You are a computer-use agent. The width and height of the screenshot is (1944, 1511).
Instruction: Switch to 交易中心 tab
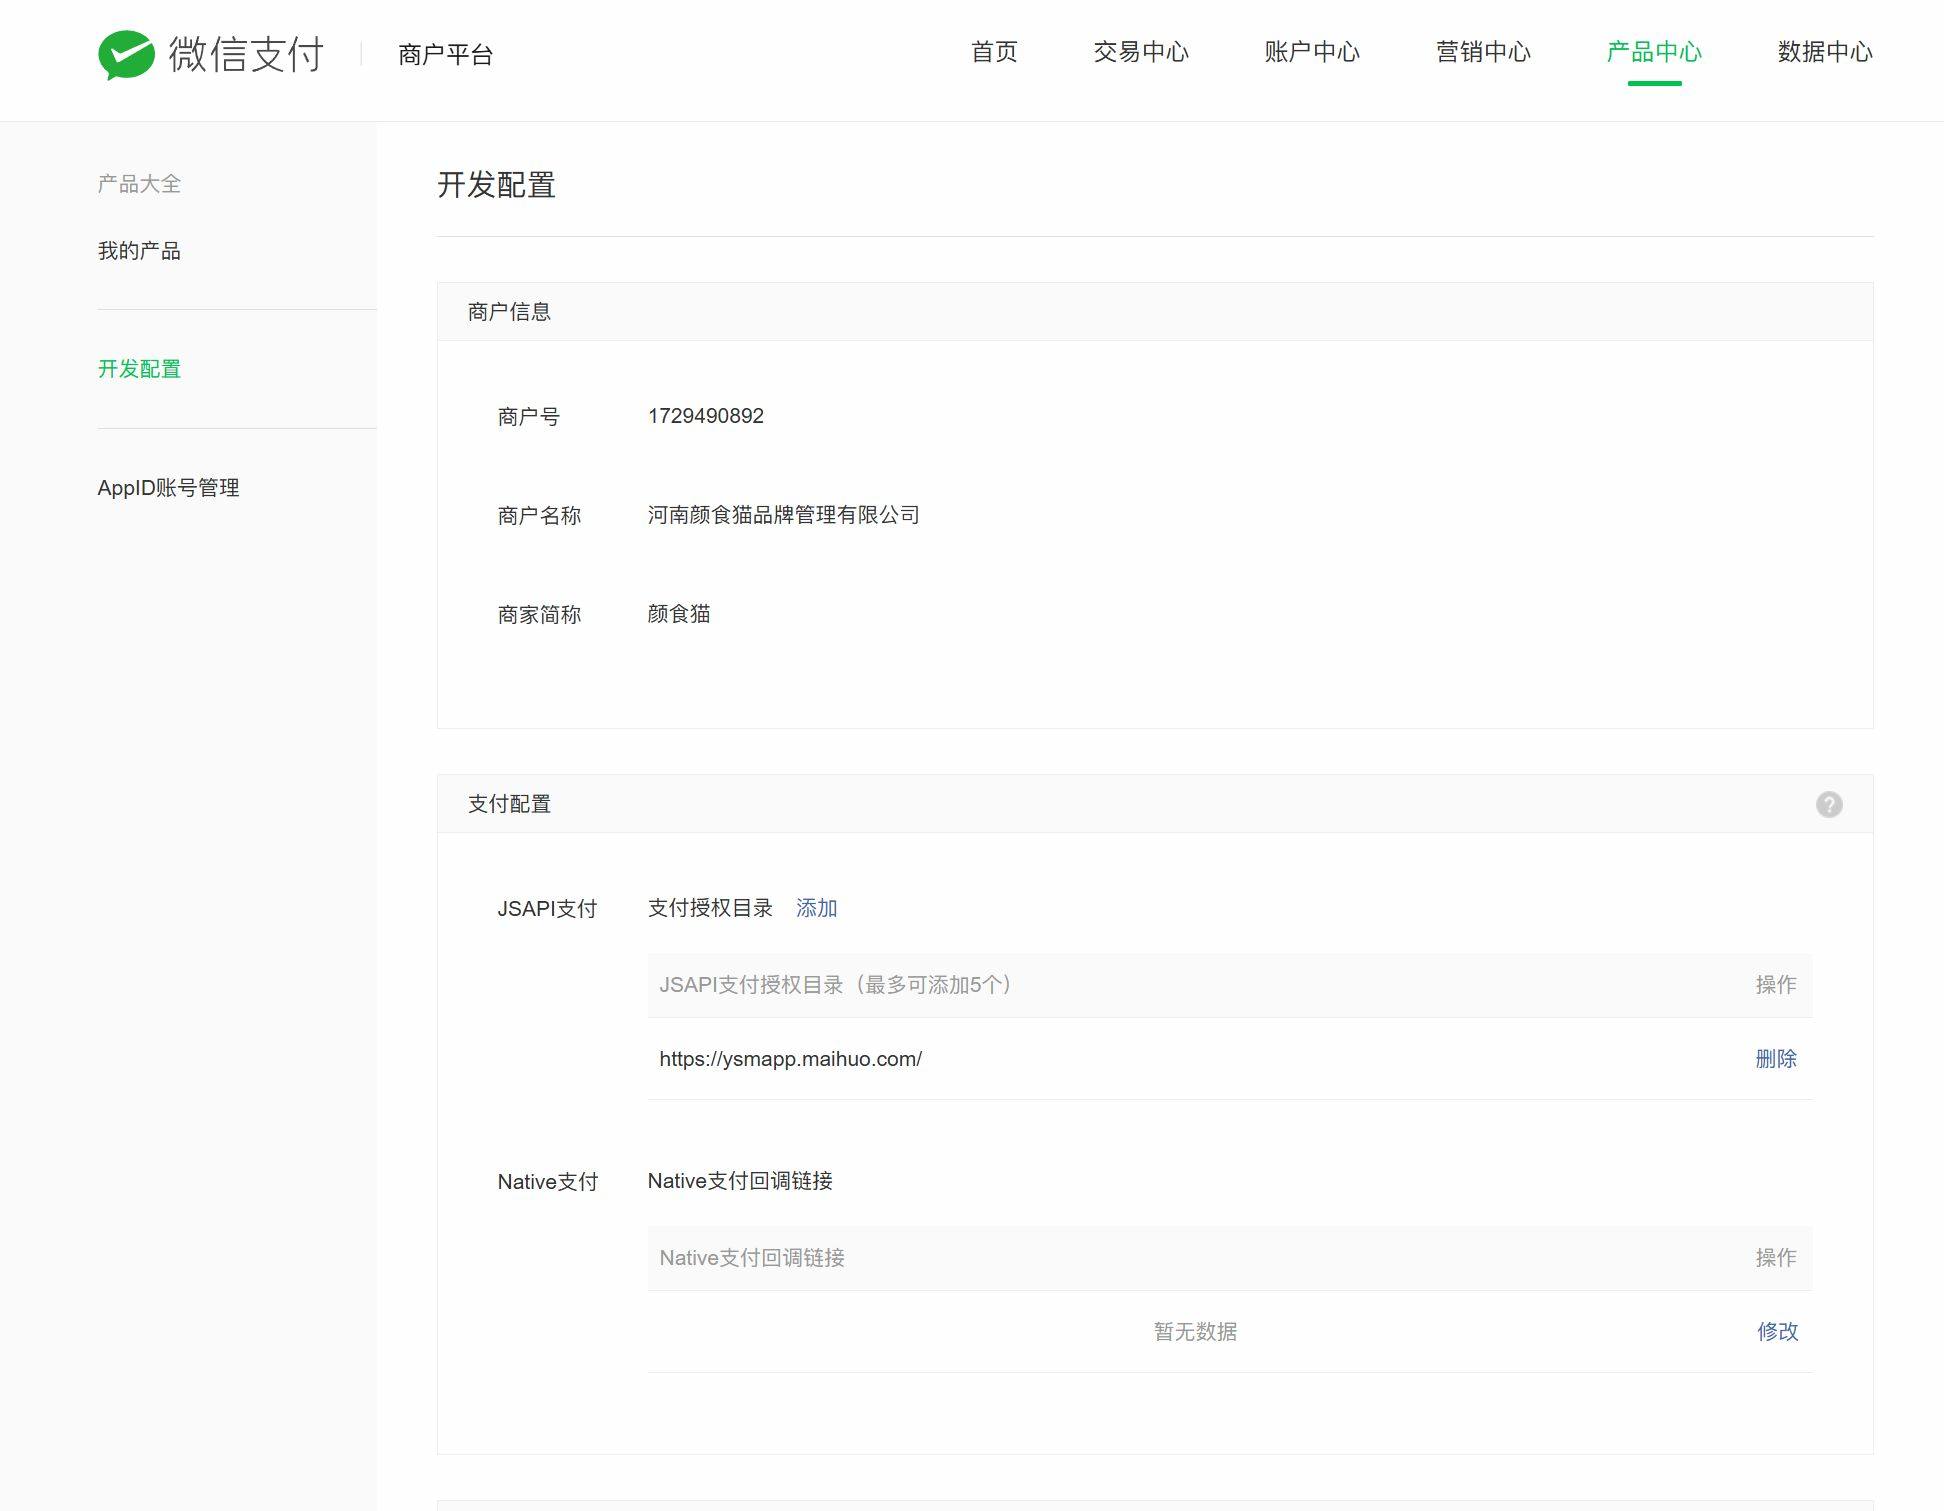(x=1140, y=52)
